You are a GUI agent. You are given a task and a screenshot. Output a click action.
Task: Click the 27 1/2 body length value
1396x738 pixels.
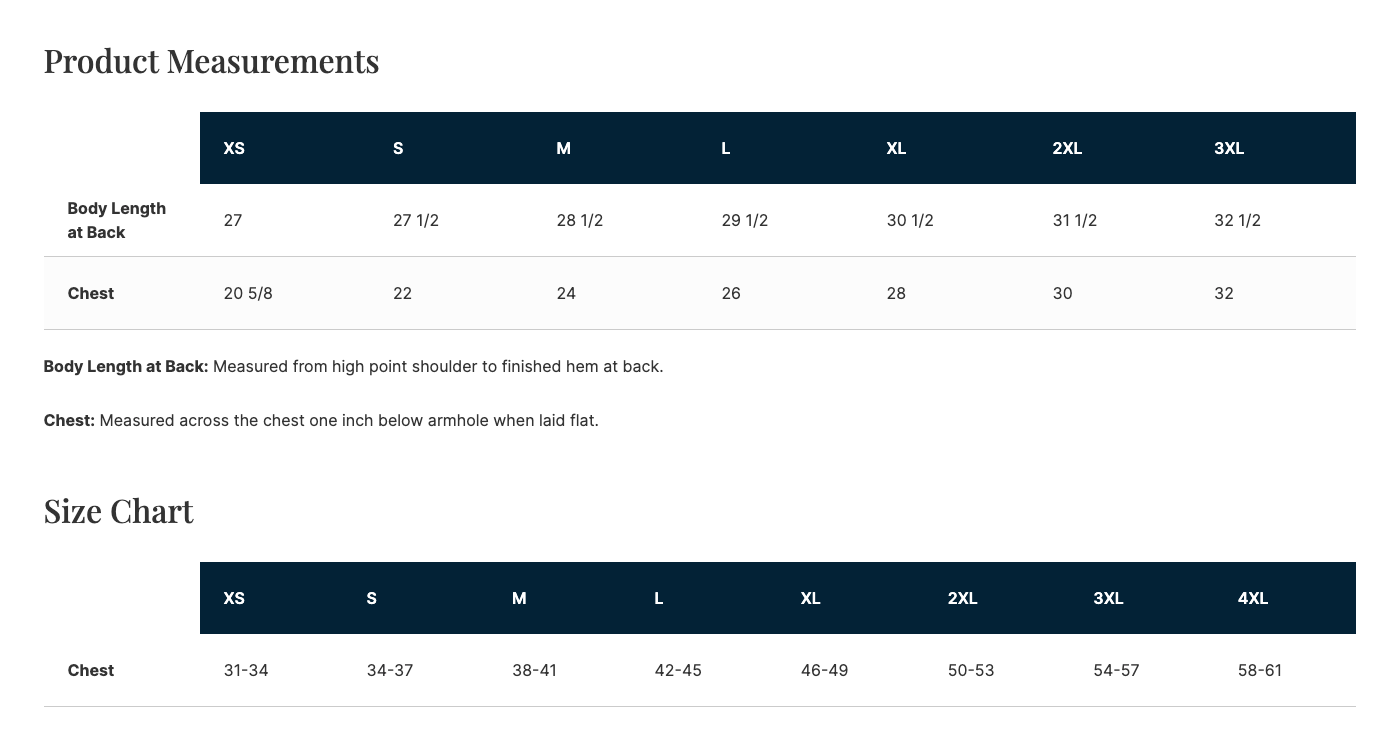pyautogui.click(x=416, y=220)
